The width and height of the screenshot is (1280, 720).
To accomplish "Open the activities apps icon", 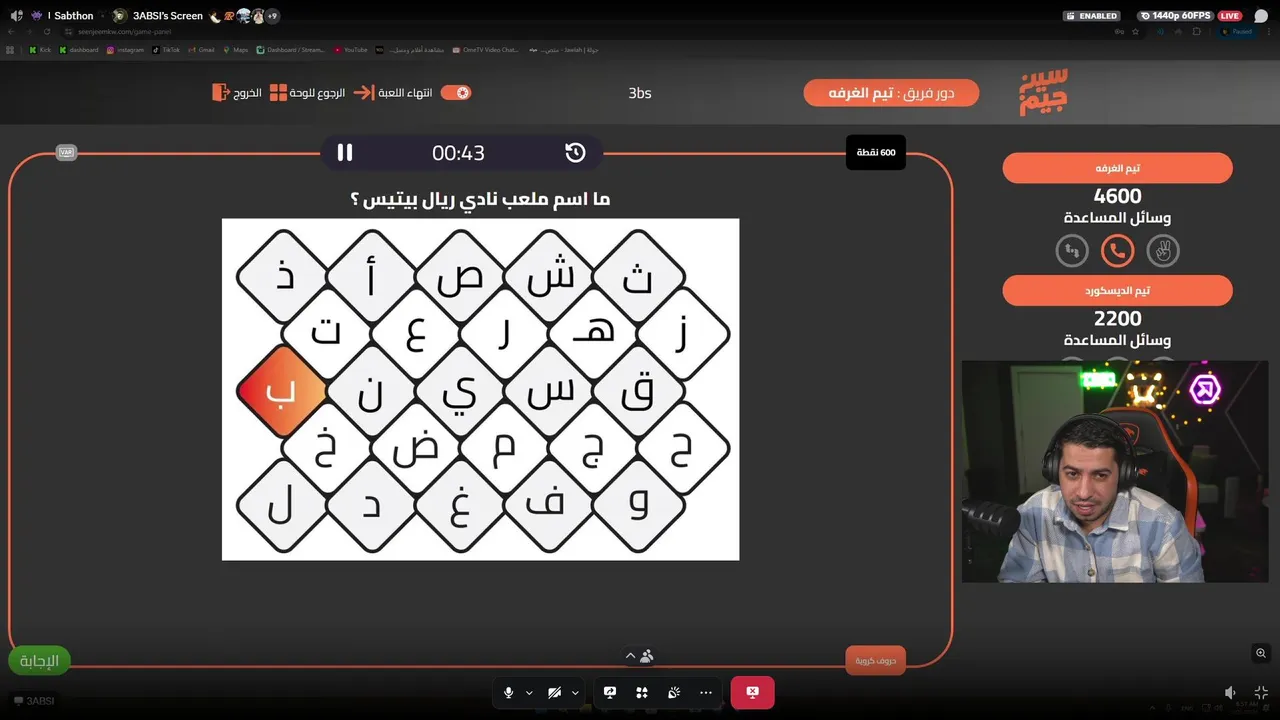I will coord(642,692).
